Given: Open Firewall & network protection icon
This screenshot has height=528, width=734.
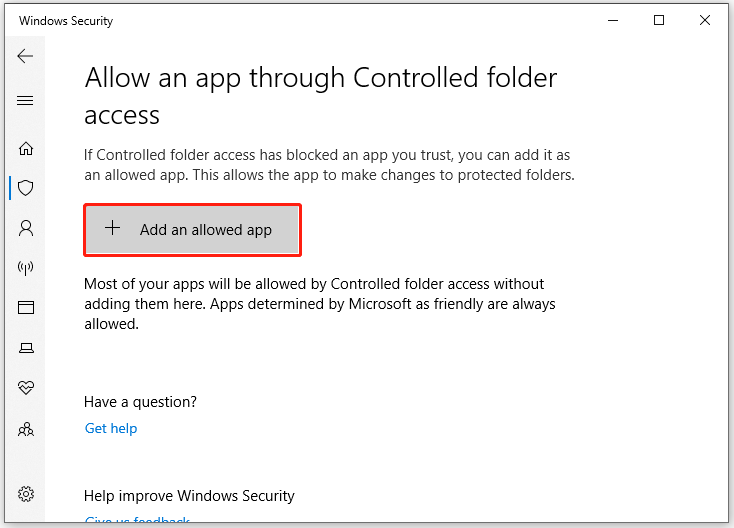Looking at the screenshot, I should click(26, 268).
